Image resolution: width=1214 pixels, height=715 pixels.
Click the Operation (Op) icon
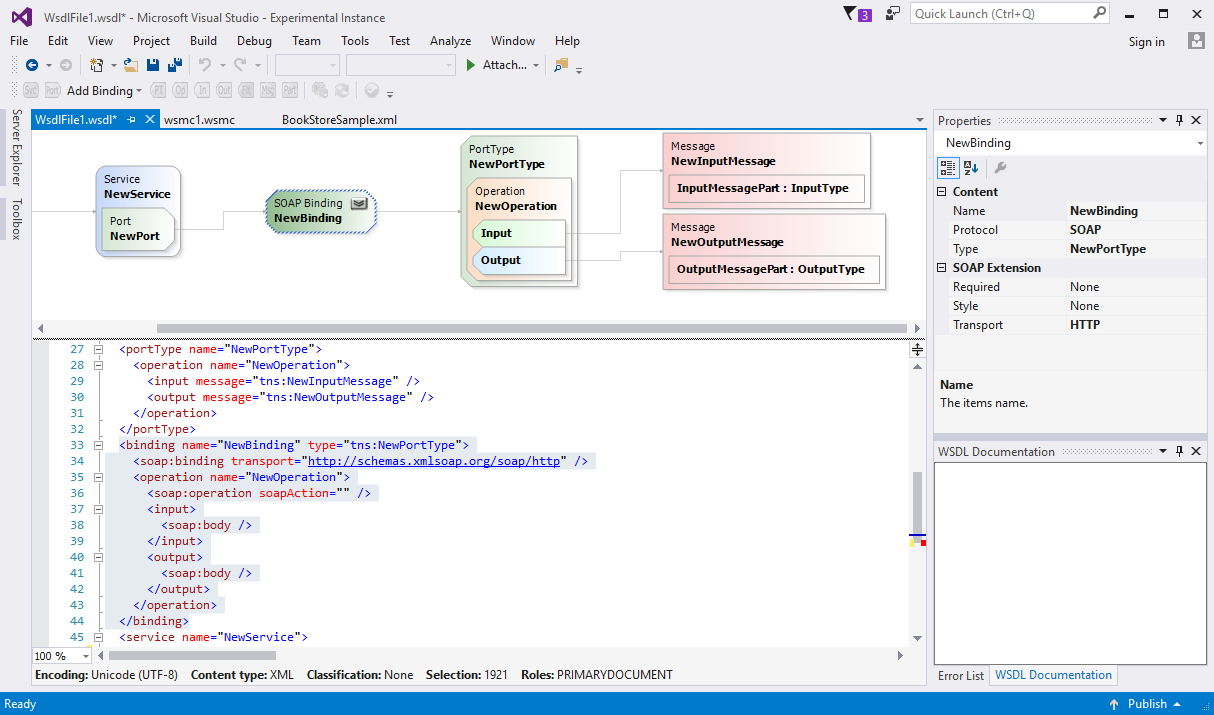pos(181,90)
